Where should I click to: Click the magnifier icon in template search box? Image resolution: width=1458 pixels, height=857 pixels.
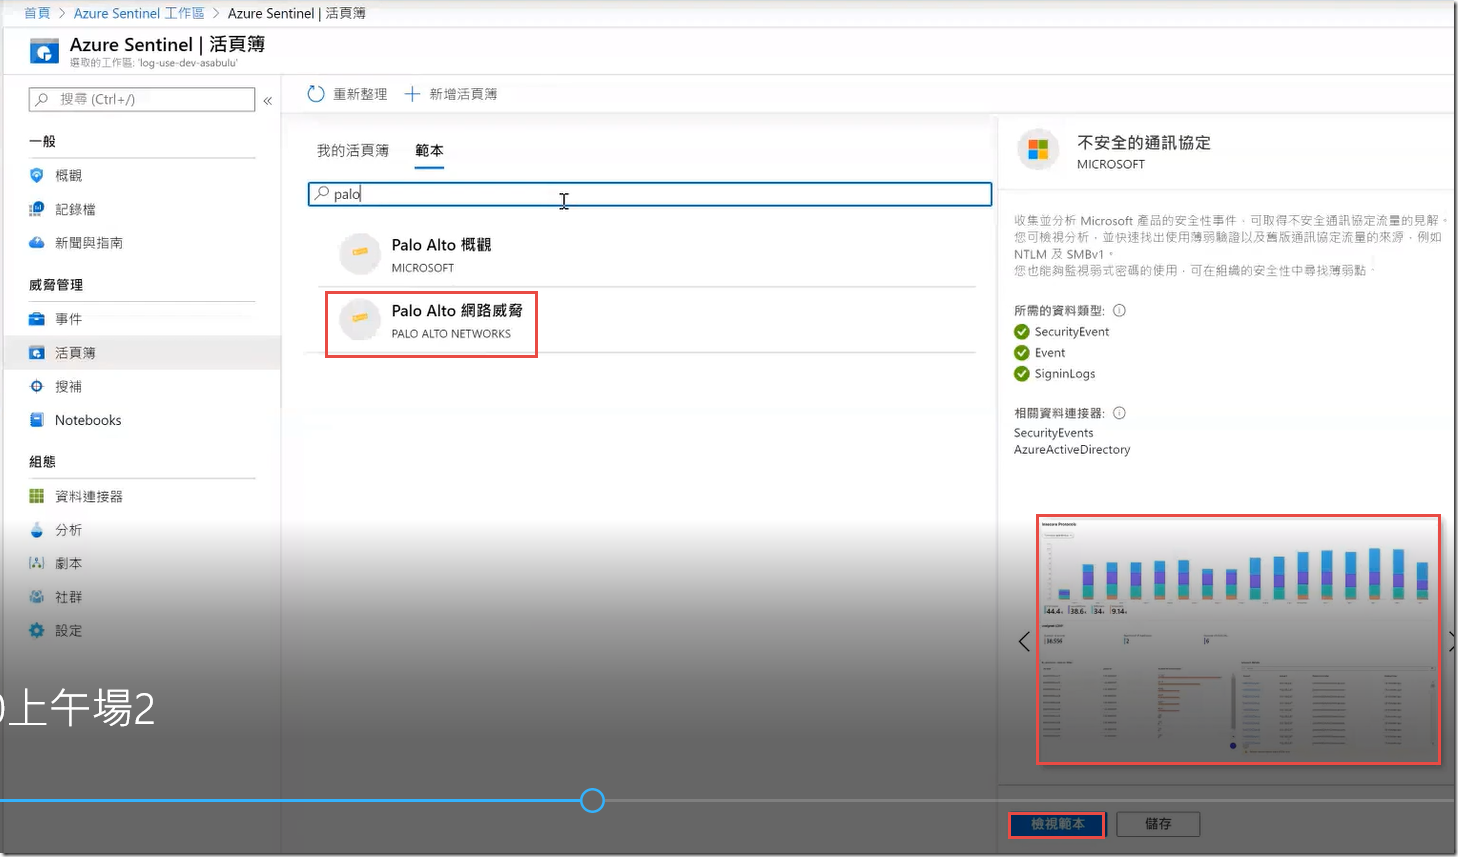321,193
